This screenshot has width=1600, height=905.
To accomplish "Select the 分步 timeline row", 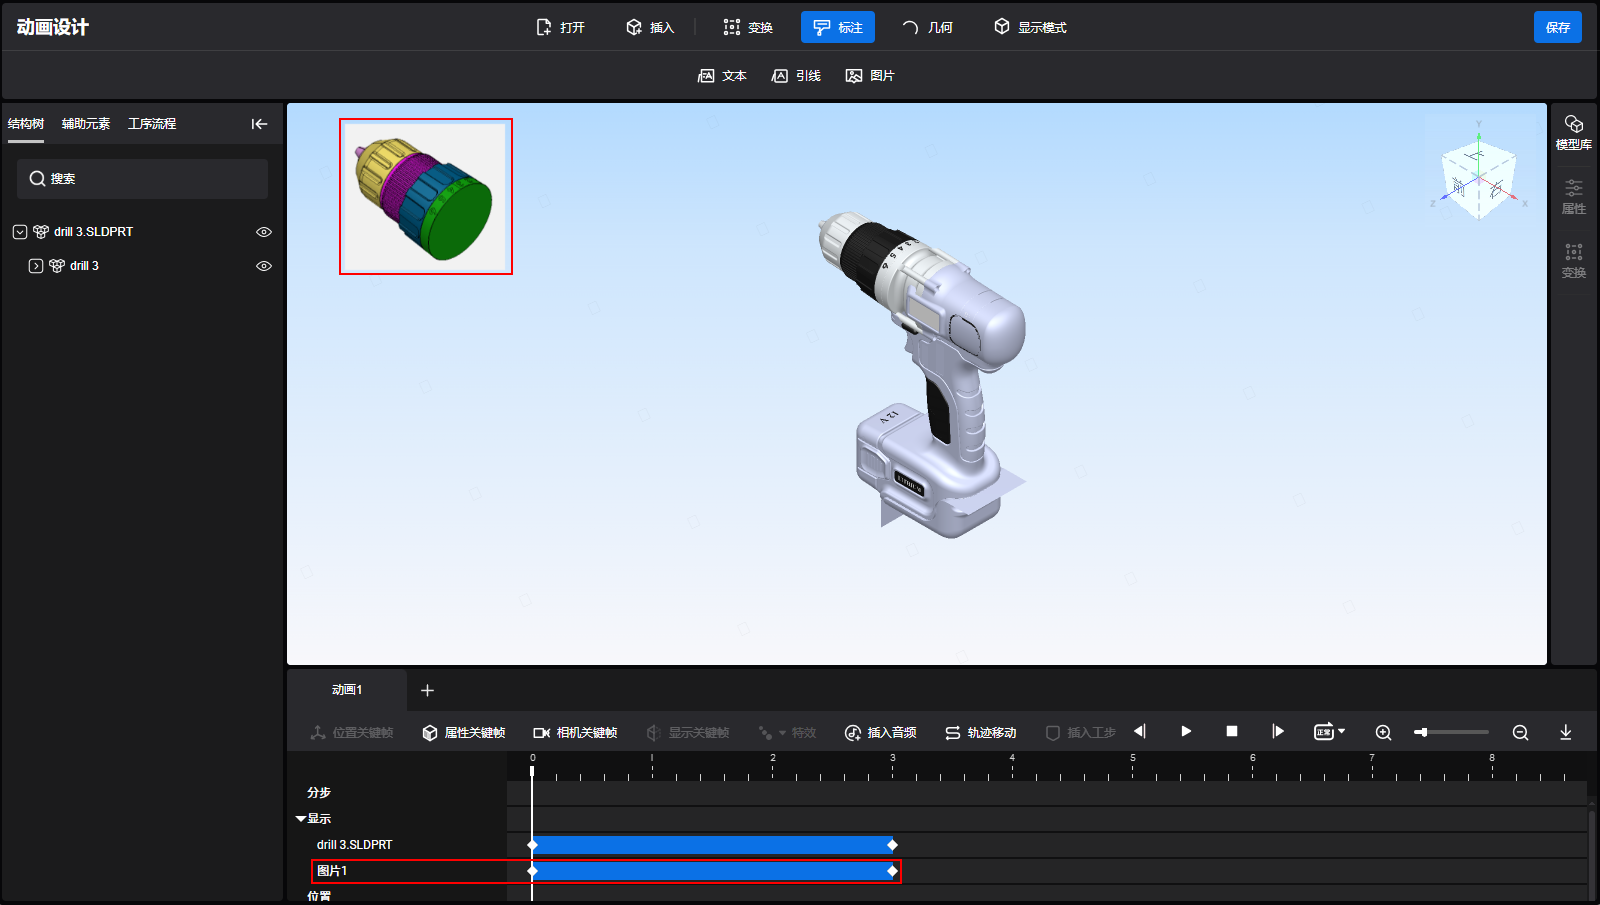I will tap(319, 793).
